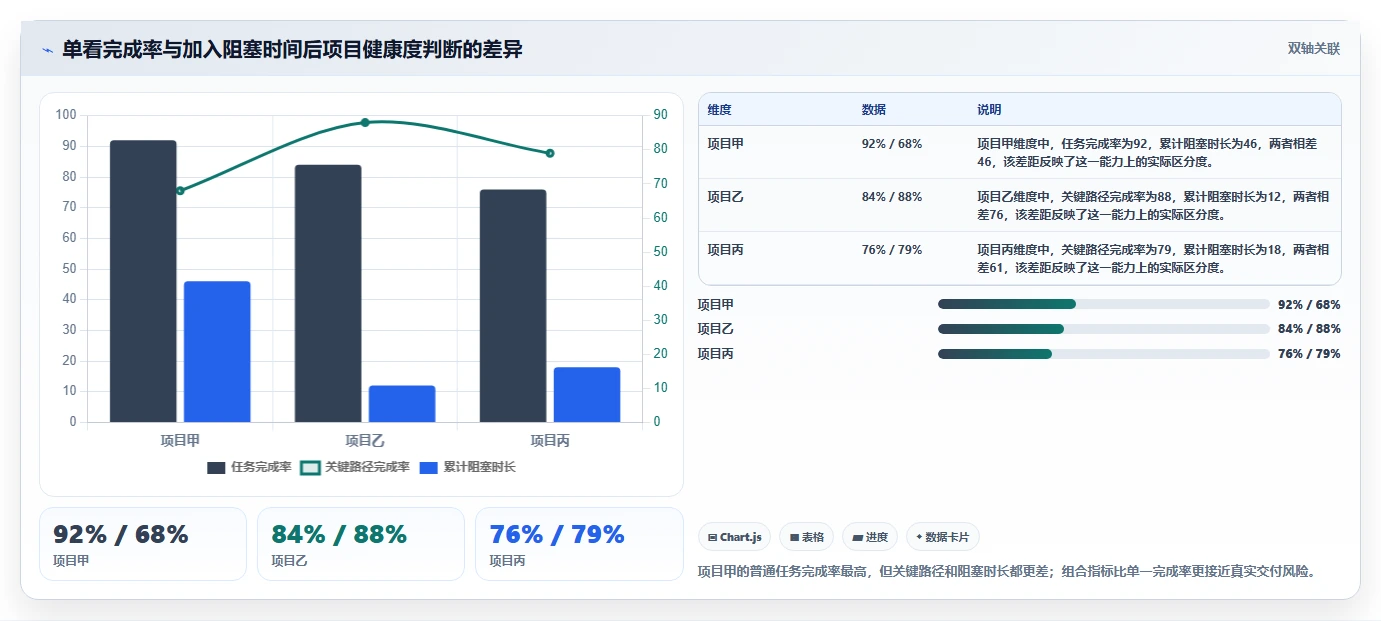Click the 92% / 68% value beside progress bar
1381x621 pixels.
click(x=1309, y=305)
